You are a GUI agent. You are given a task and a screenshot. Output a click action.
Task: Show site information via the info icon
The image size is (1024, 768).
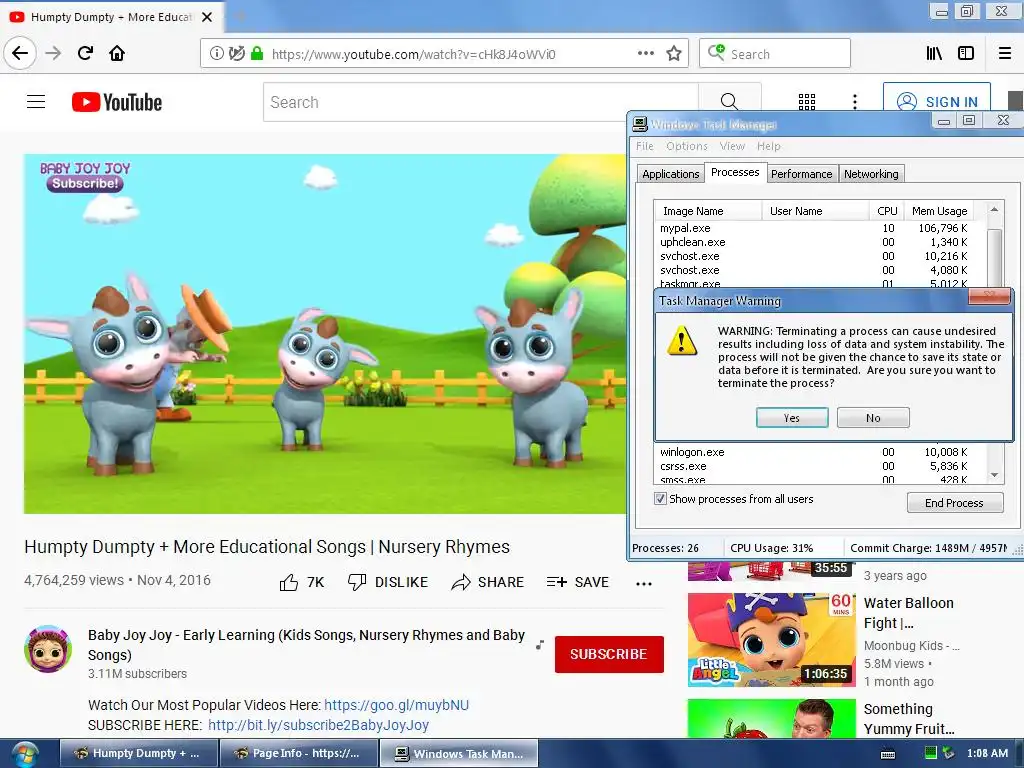pyautogui.click(x=216, y=54)
